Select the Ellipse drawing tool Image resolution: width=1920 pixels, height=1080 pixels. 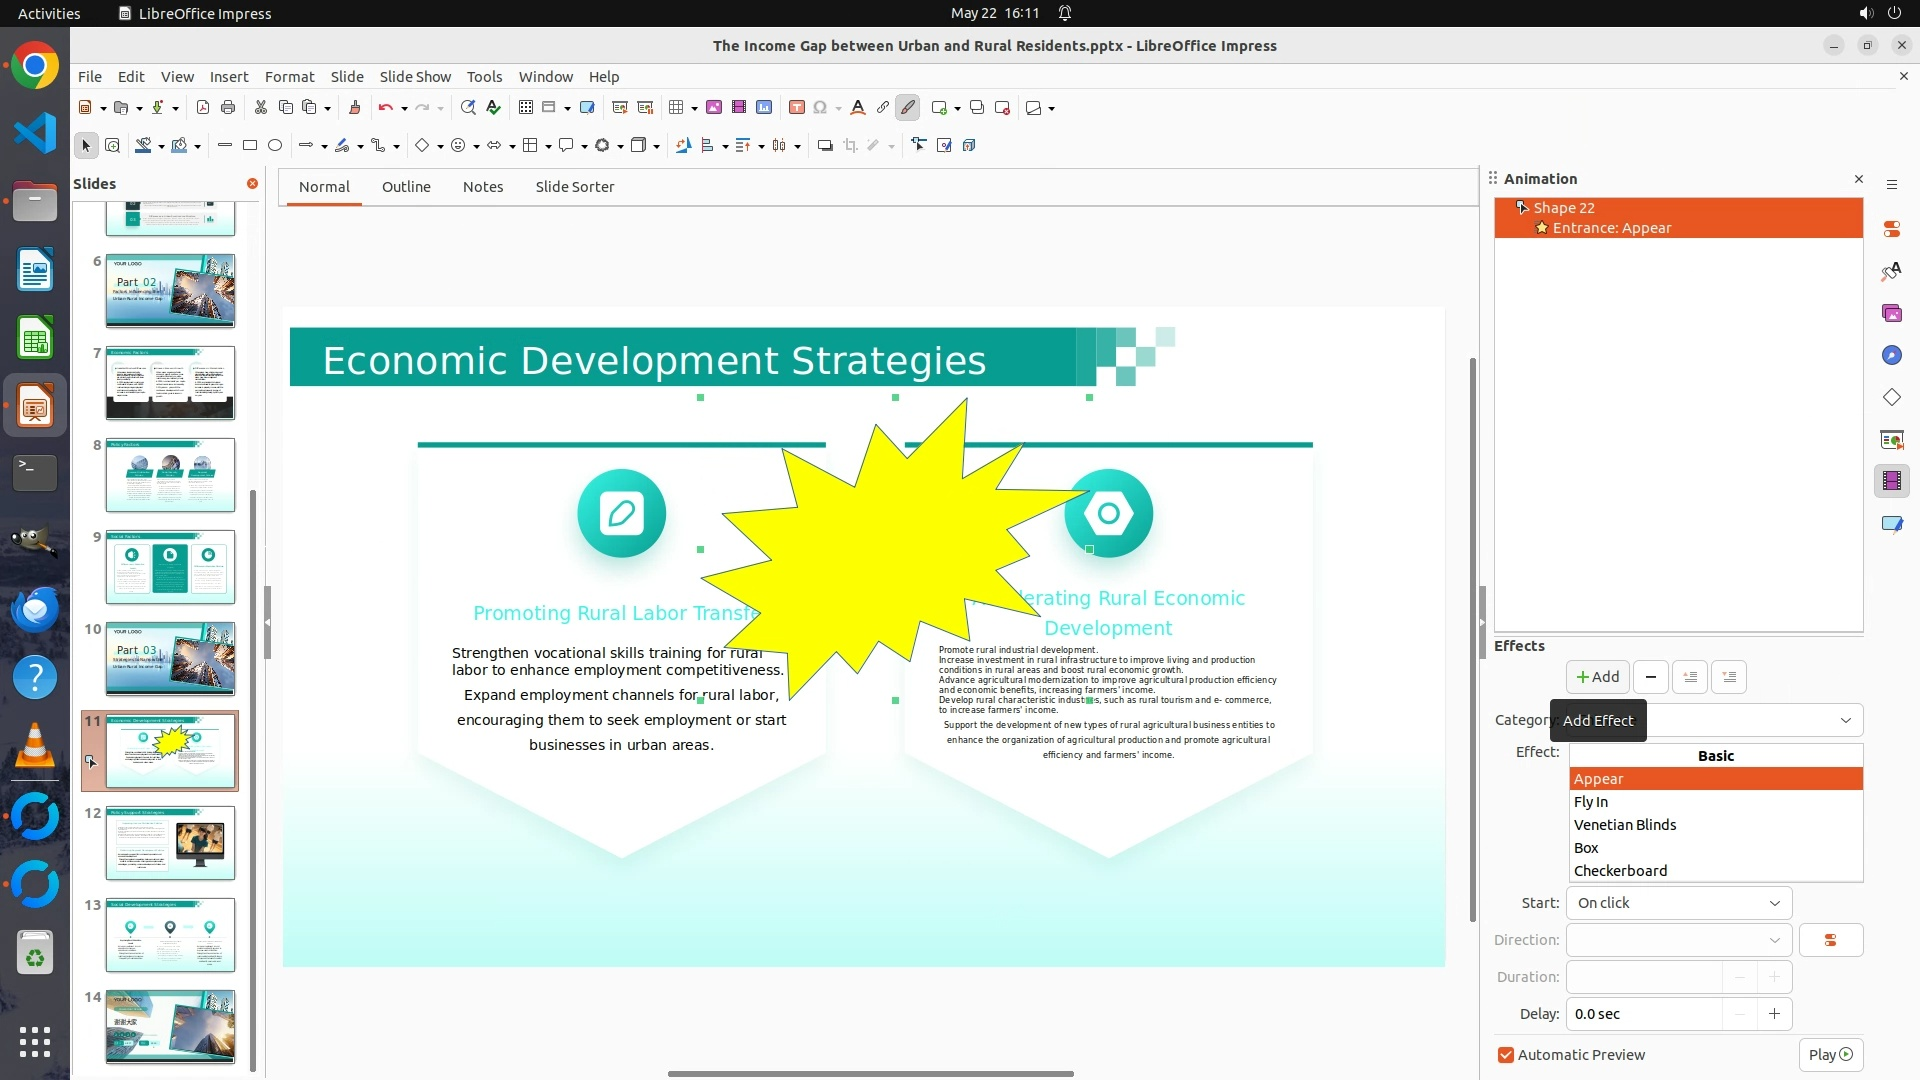pos(275,146)
